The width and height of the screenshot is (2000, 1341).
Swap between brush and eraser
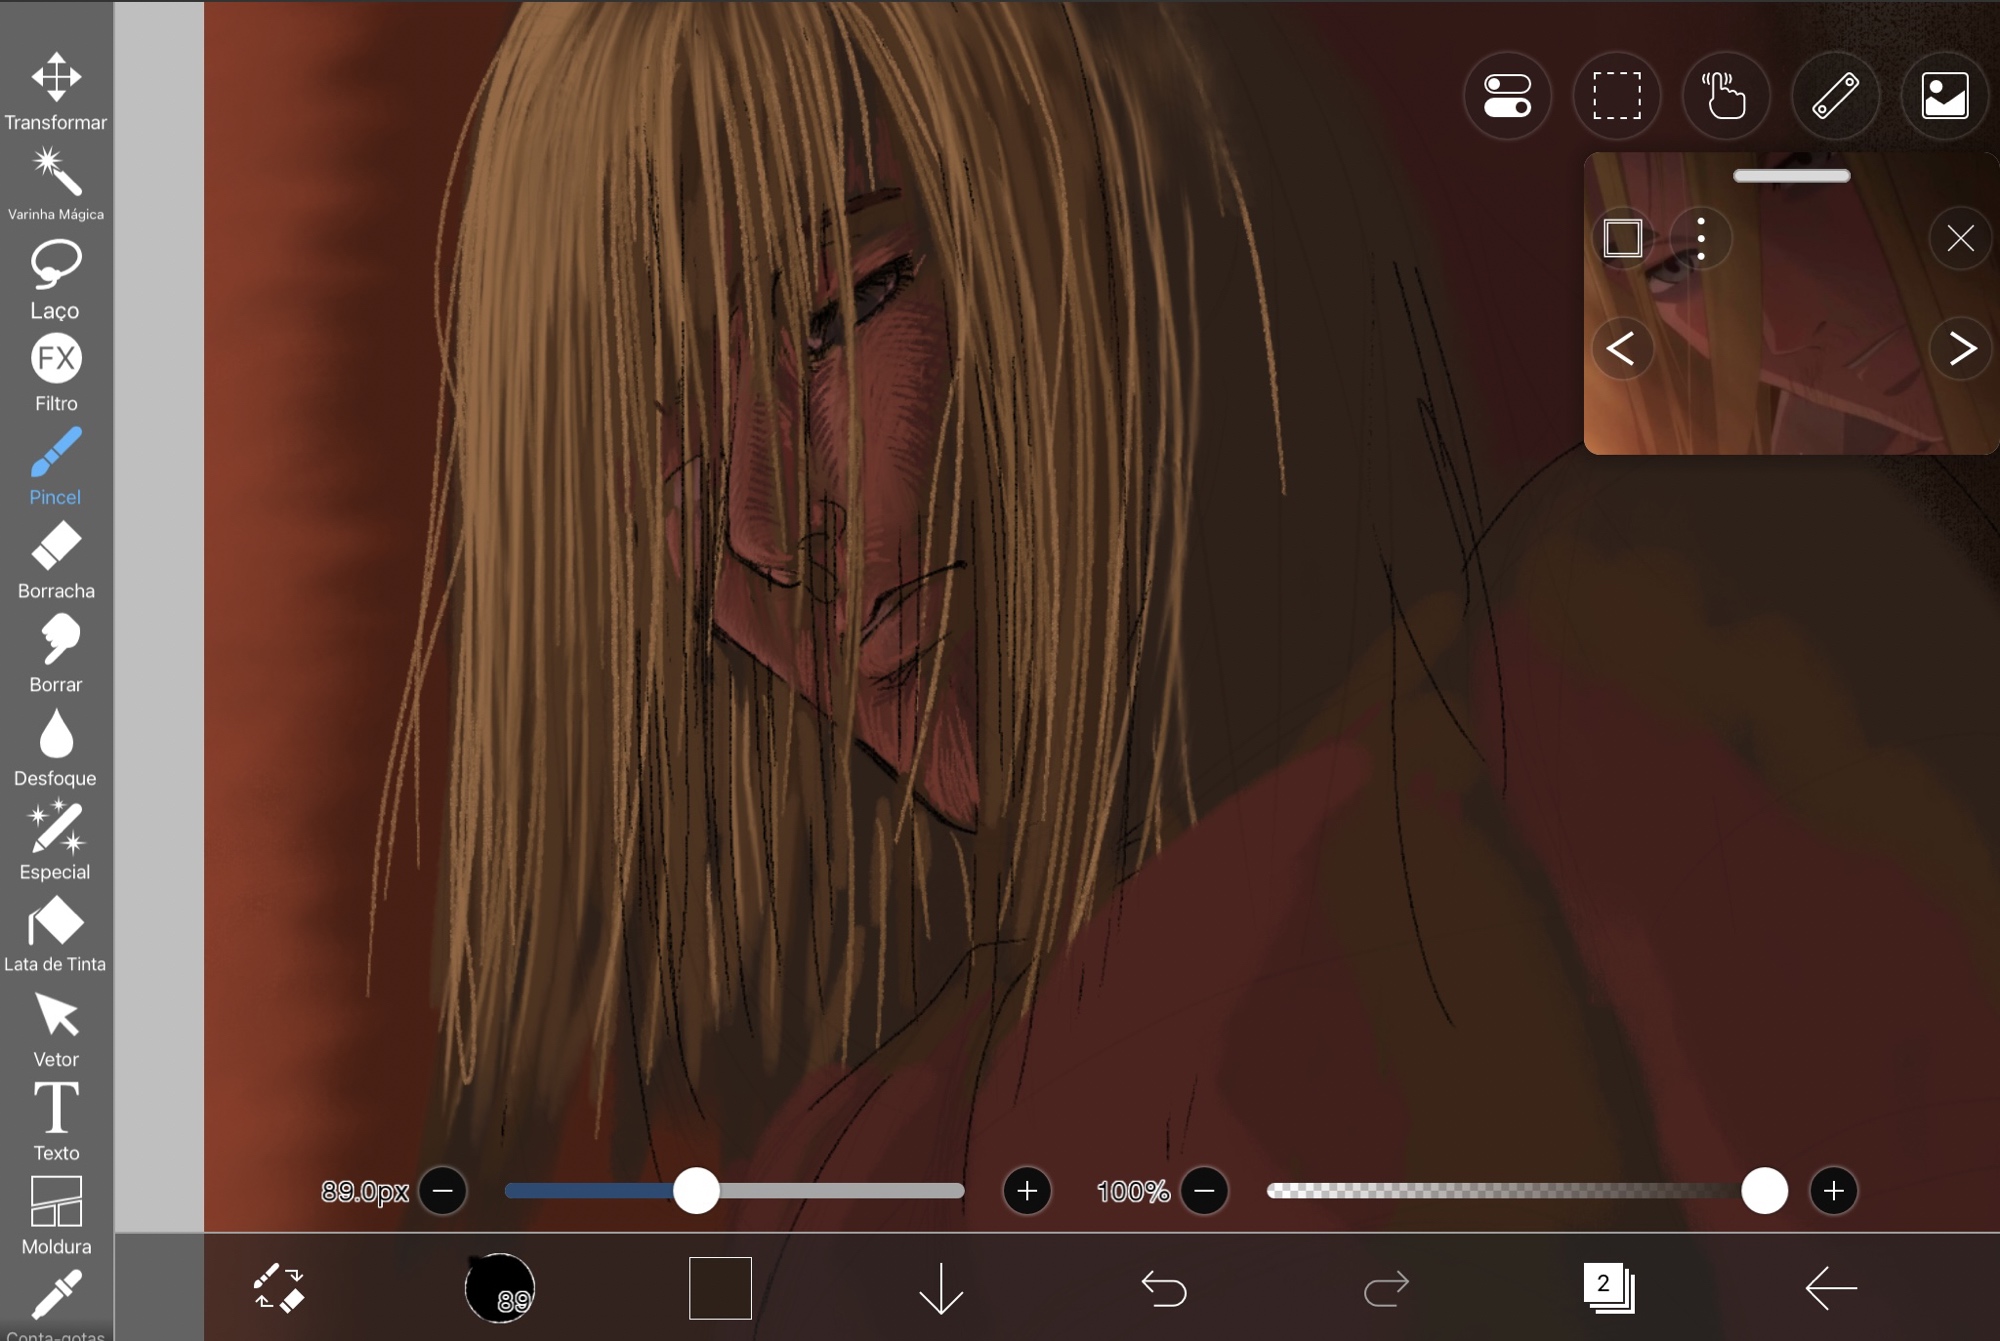point(279,1288)
